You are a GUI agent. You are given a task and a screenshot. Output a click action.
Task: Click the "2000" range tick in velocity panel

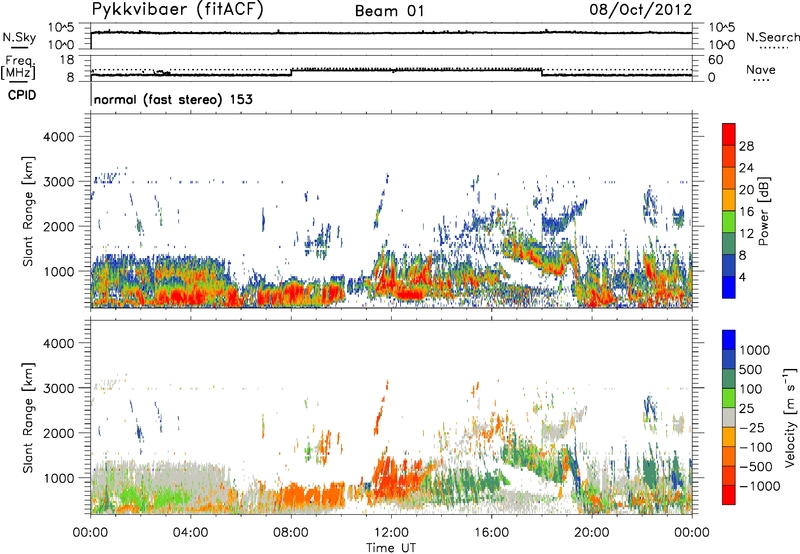pos(58,433)
